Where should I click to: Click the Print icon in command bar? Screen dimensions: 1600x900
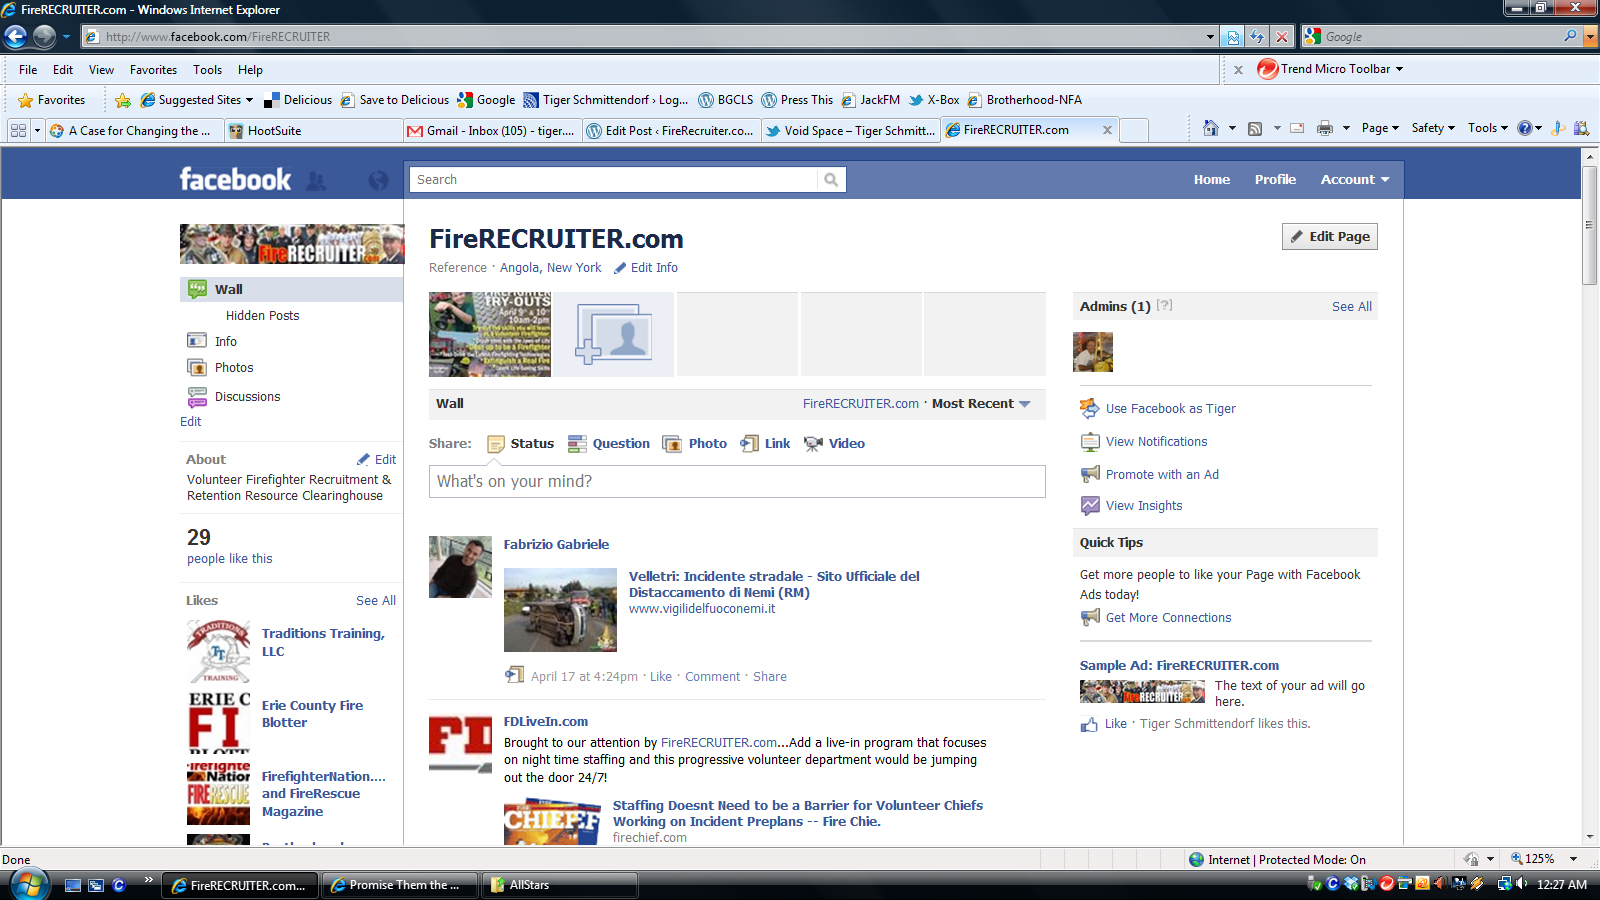tap(1325, 128)
